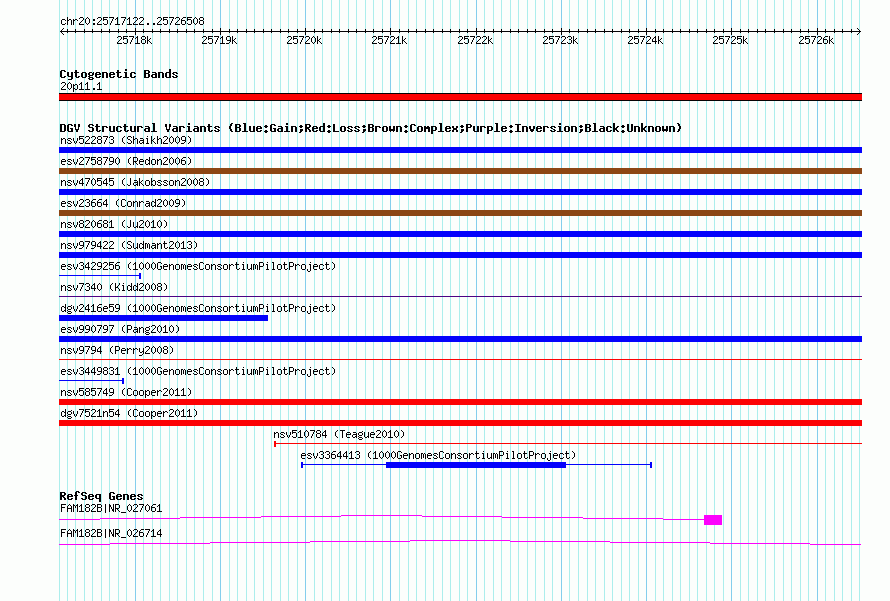
Task: Open the dgv2416e59 variant label
Action: [x=198, y=308]
